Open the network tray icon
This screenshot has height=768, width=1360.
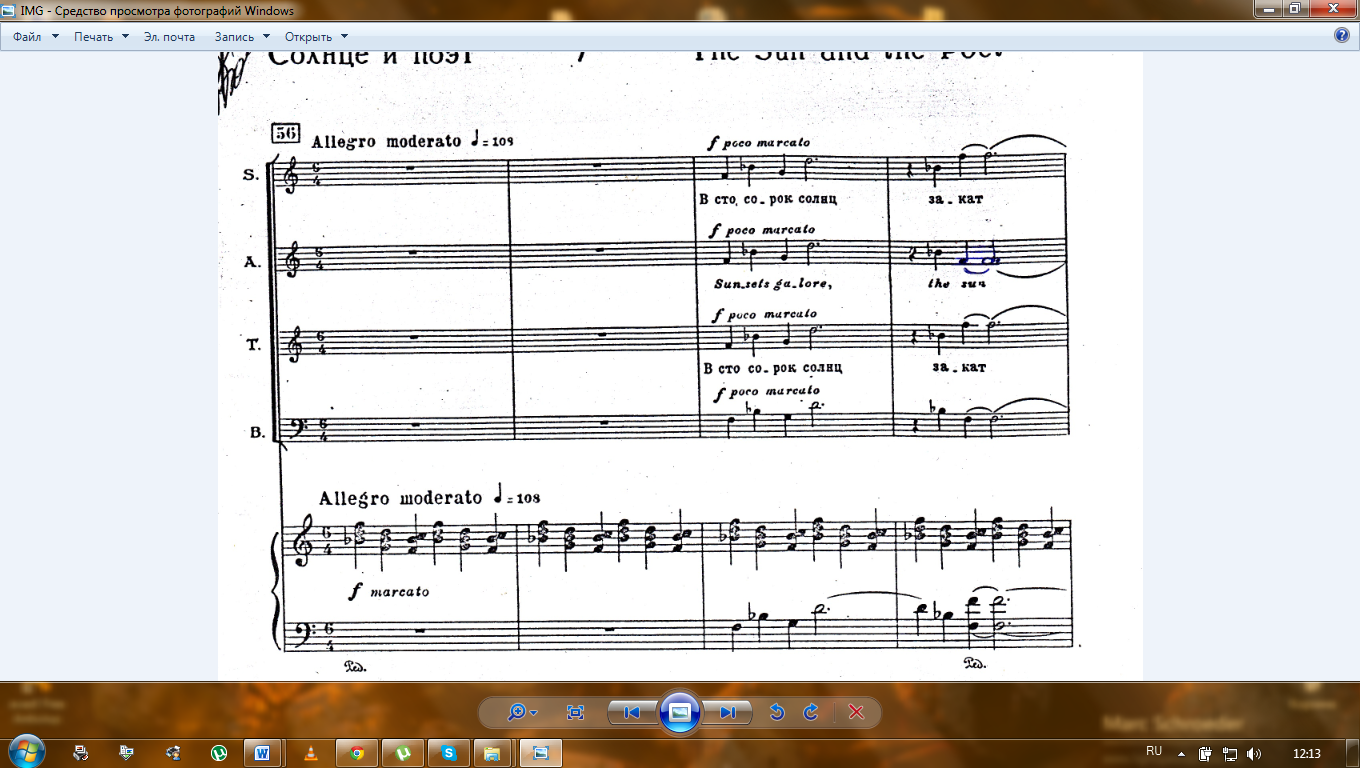point(1230,752)
